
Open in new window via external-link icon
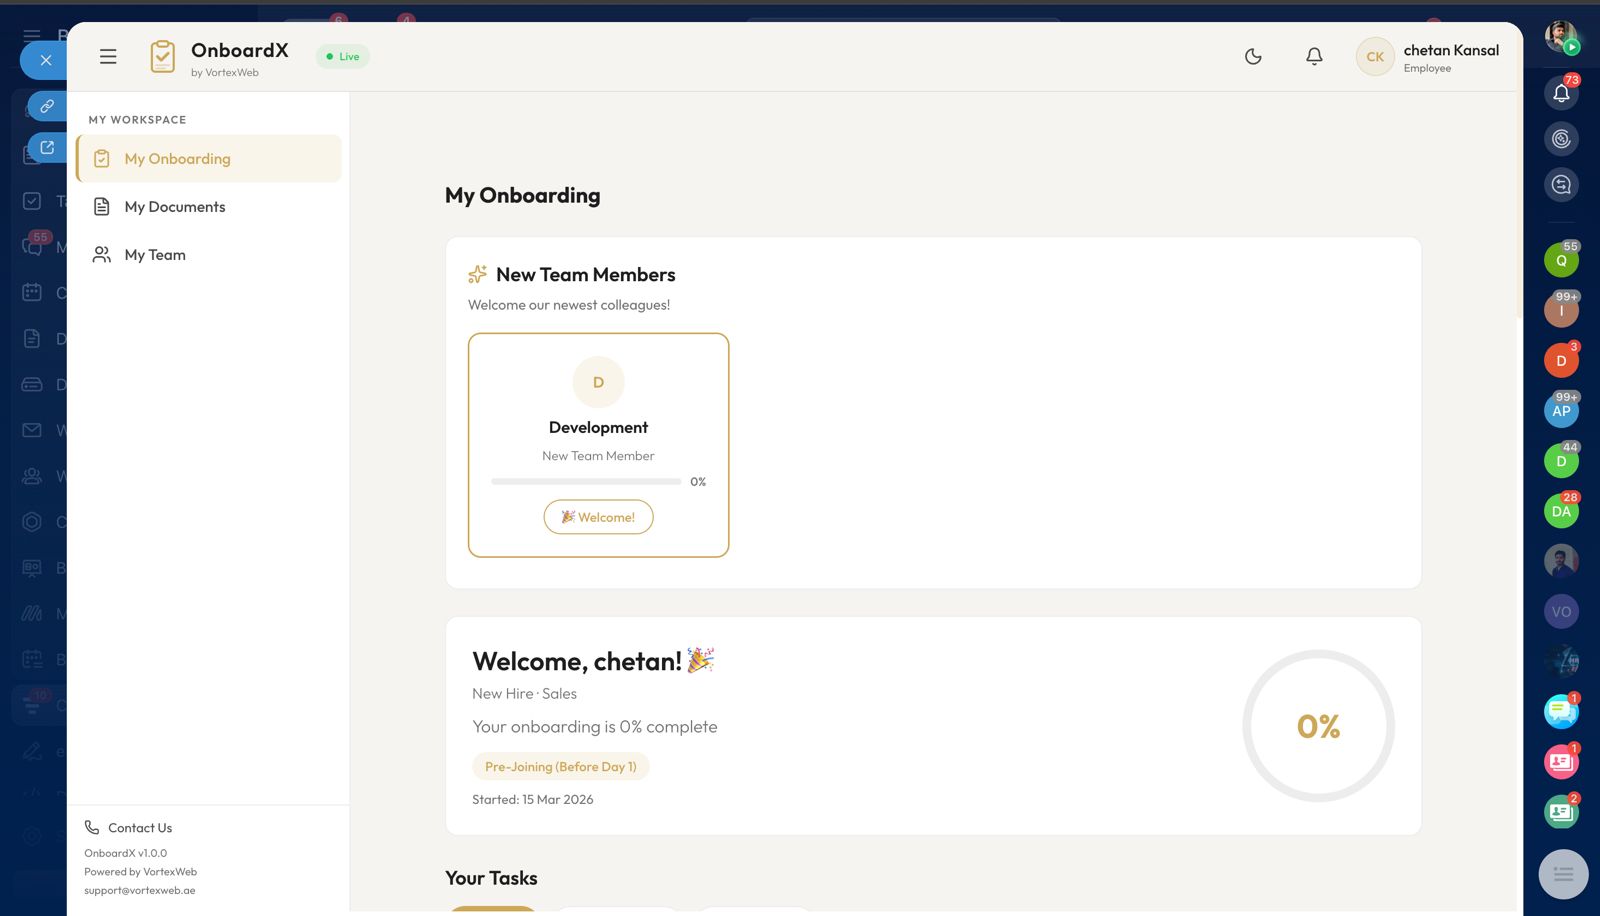click(47, 148)
